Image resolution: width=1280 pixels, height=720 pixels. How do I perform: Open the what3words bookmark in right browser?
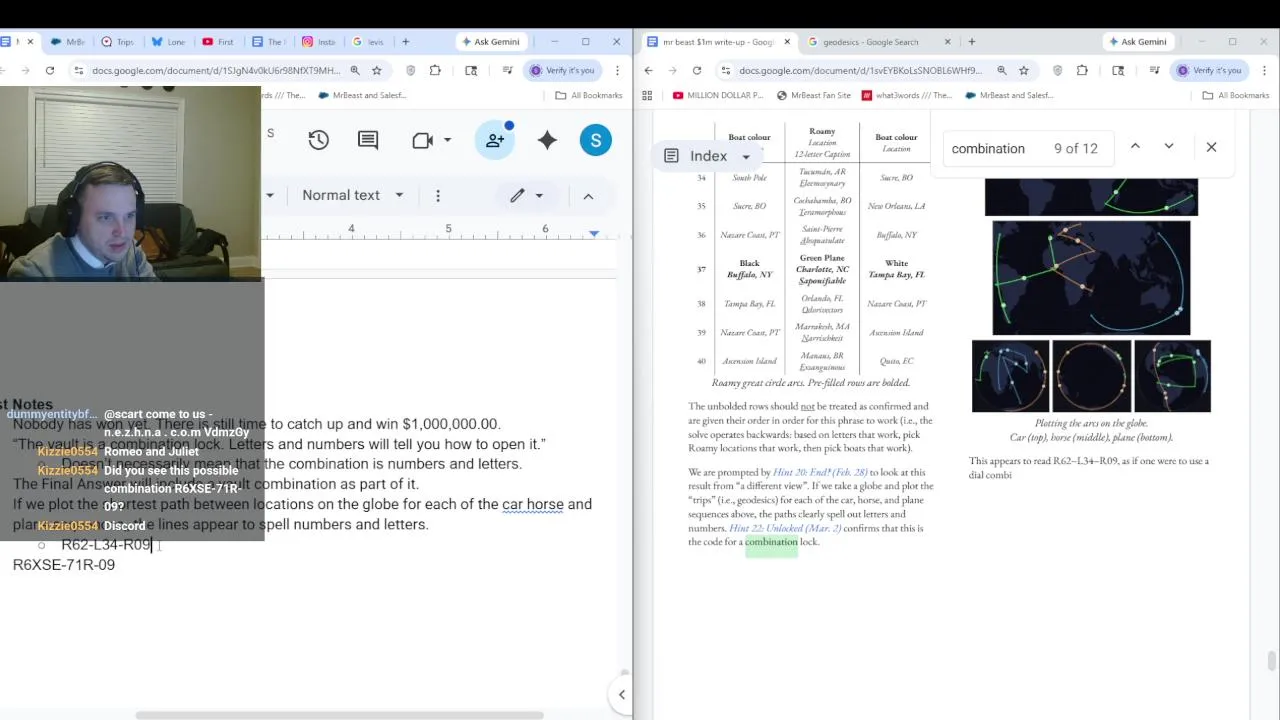[x=906, y=95]
